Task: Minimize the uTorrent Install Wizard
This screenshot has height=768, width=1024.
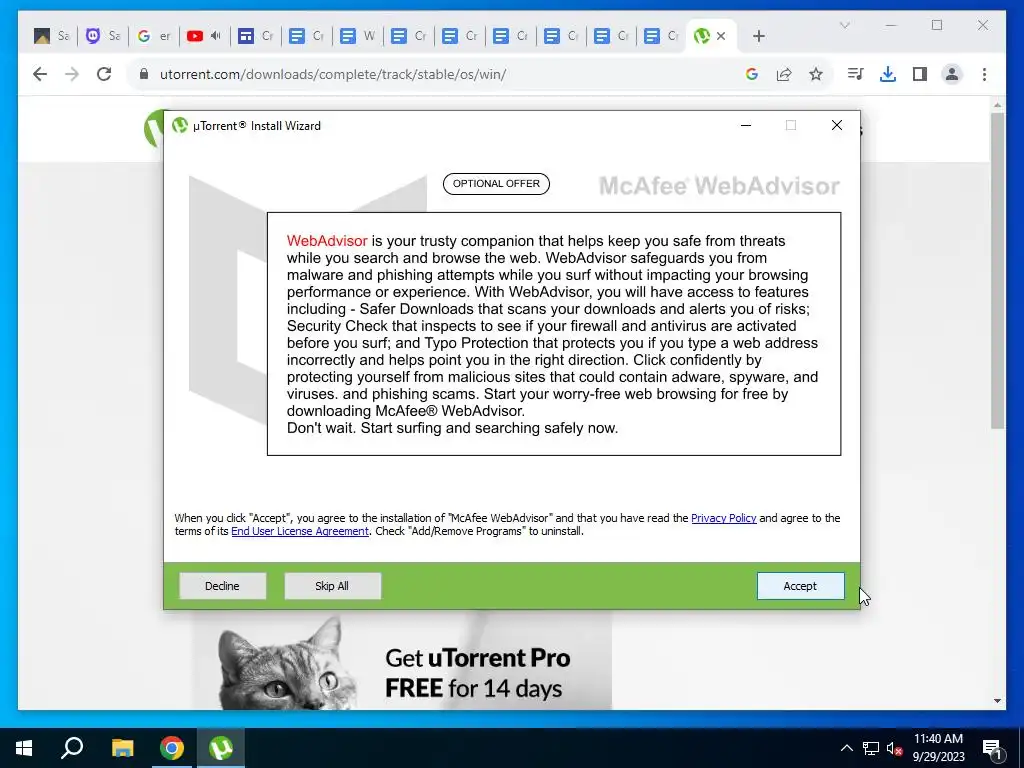Action: (746, 125)
